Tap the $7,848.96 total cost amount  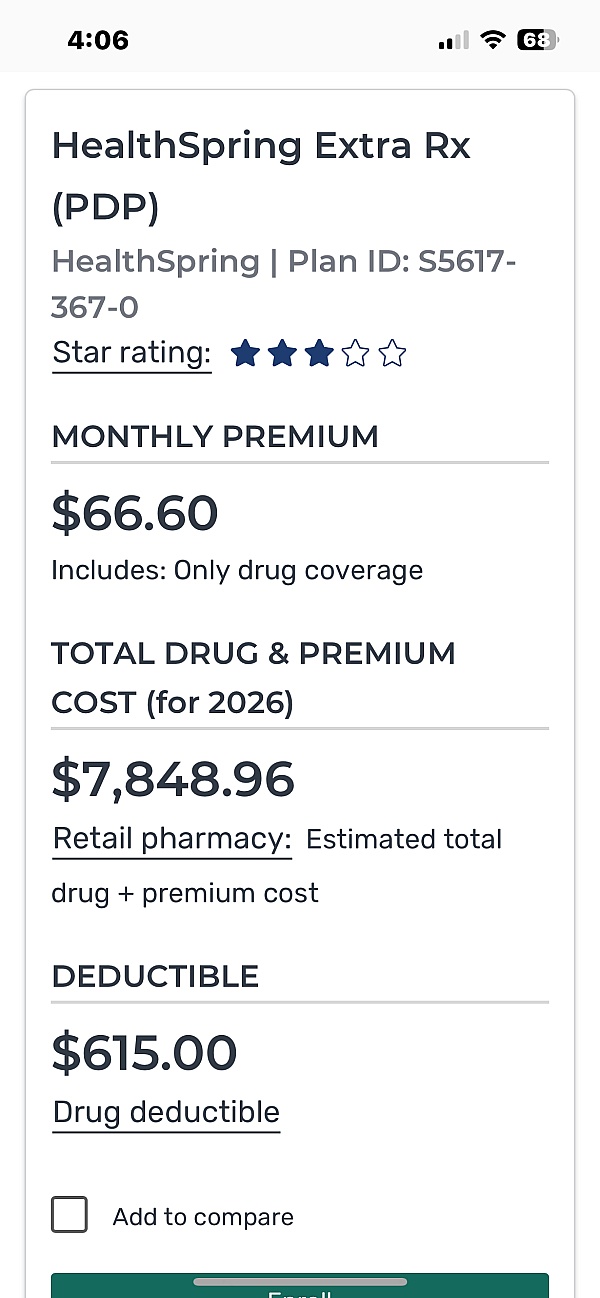point(173,780)
